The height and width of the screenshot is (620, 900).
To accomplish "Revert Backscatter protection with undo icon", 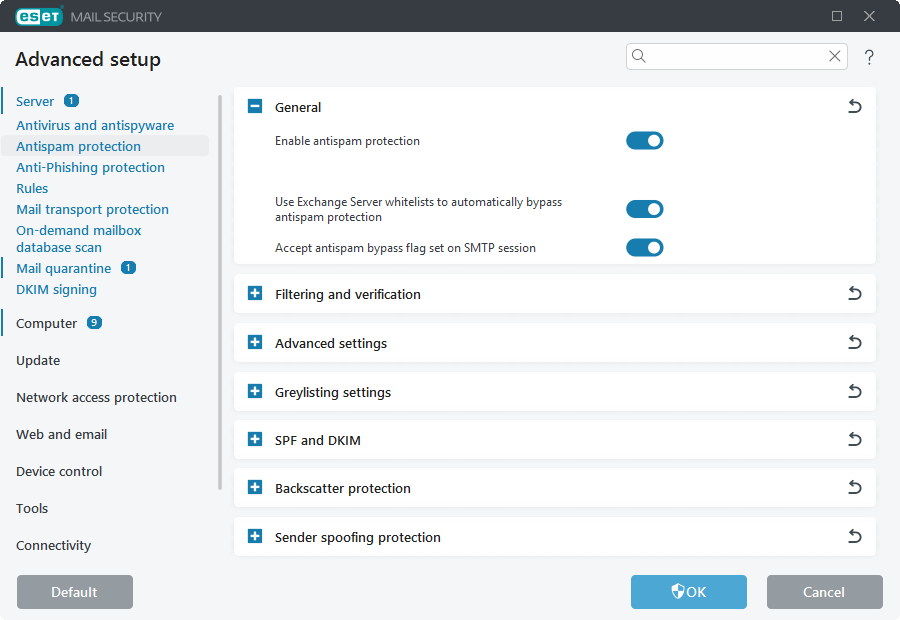I will 855,487.
